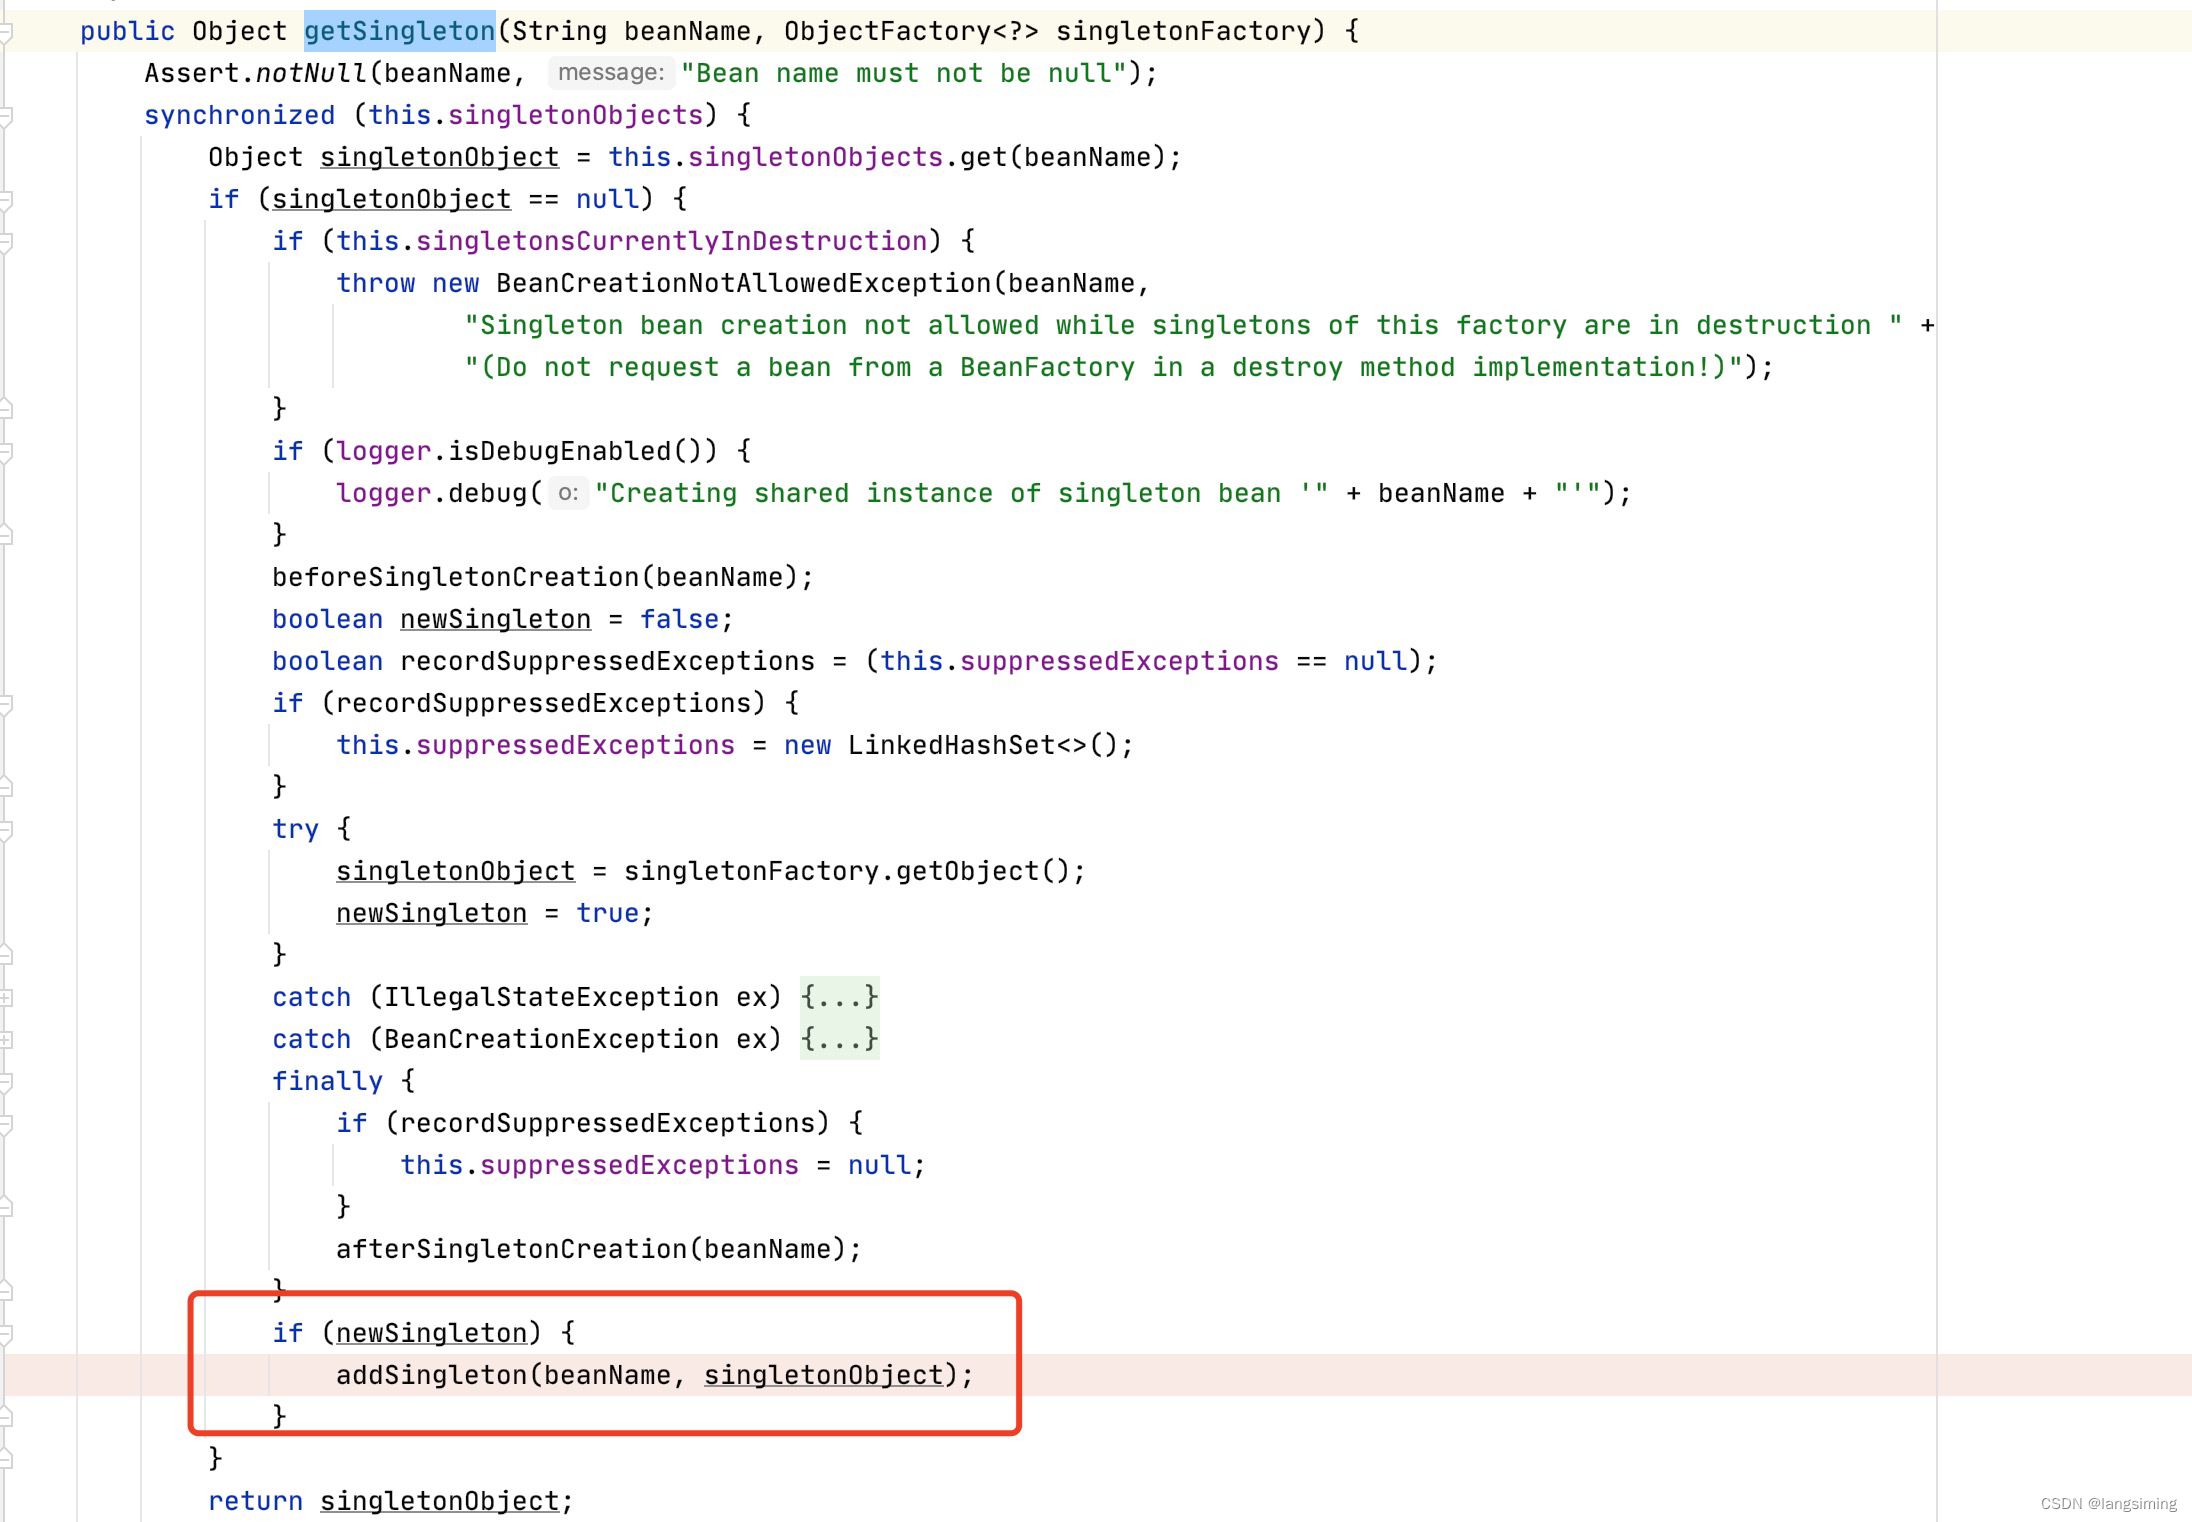Click BeanCreationNotAllowedException class name

(x=742, y=283)
